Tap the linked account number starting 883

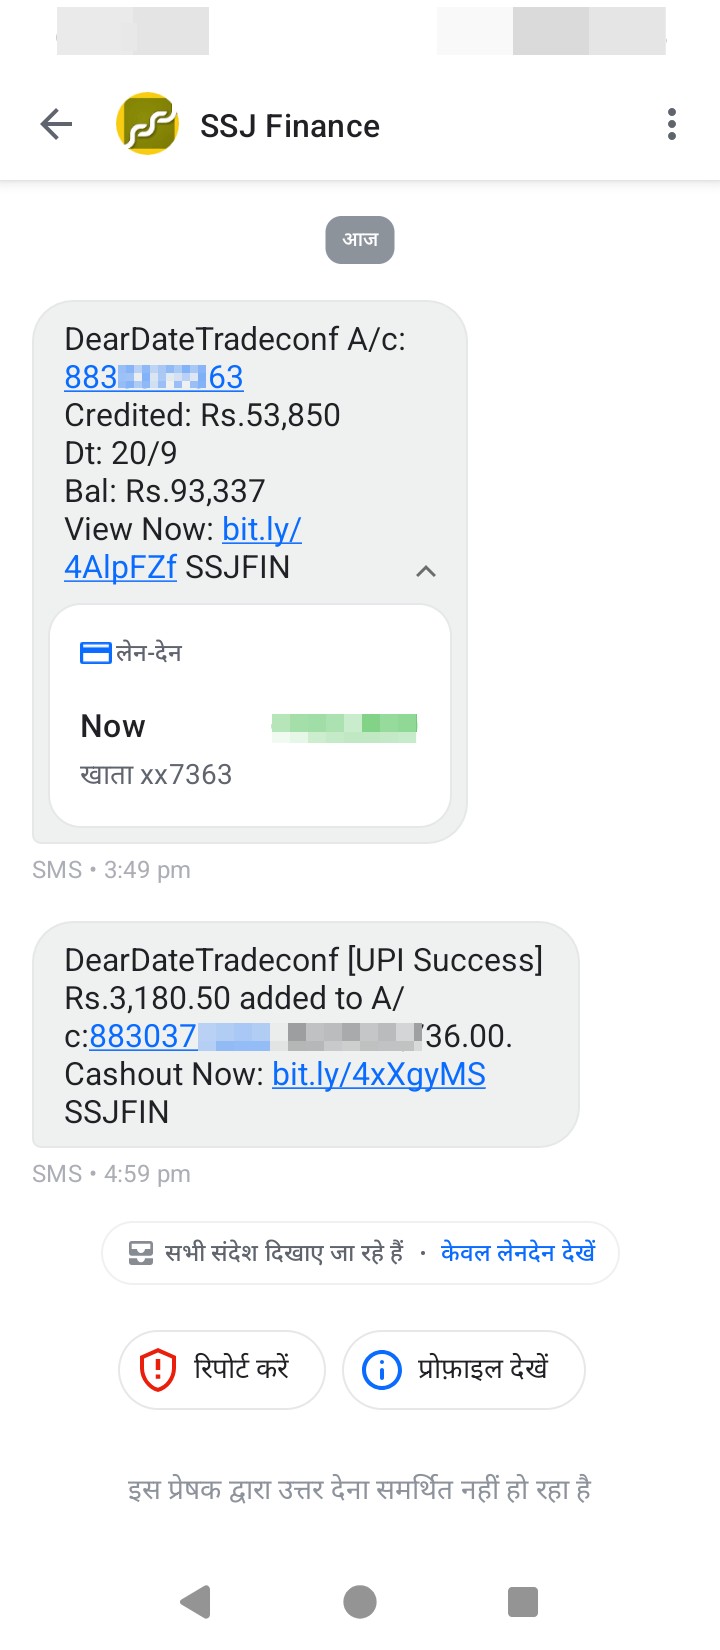pos(154,377)
